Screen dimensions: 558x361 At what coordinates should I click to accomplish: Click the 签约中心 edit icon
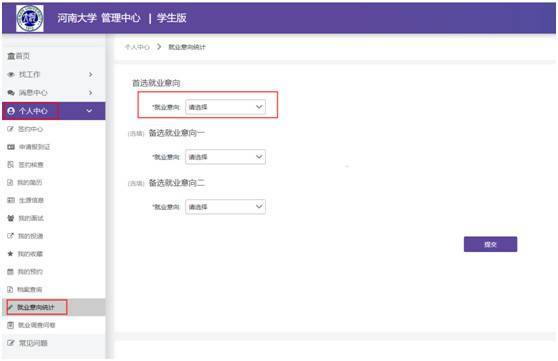11,129
